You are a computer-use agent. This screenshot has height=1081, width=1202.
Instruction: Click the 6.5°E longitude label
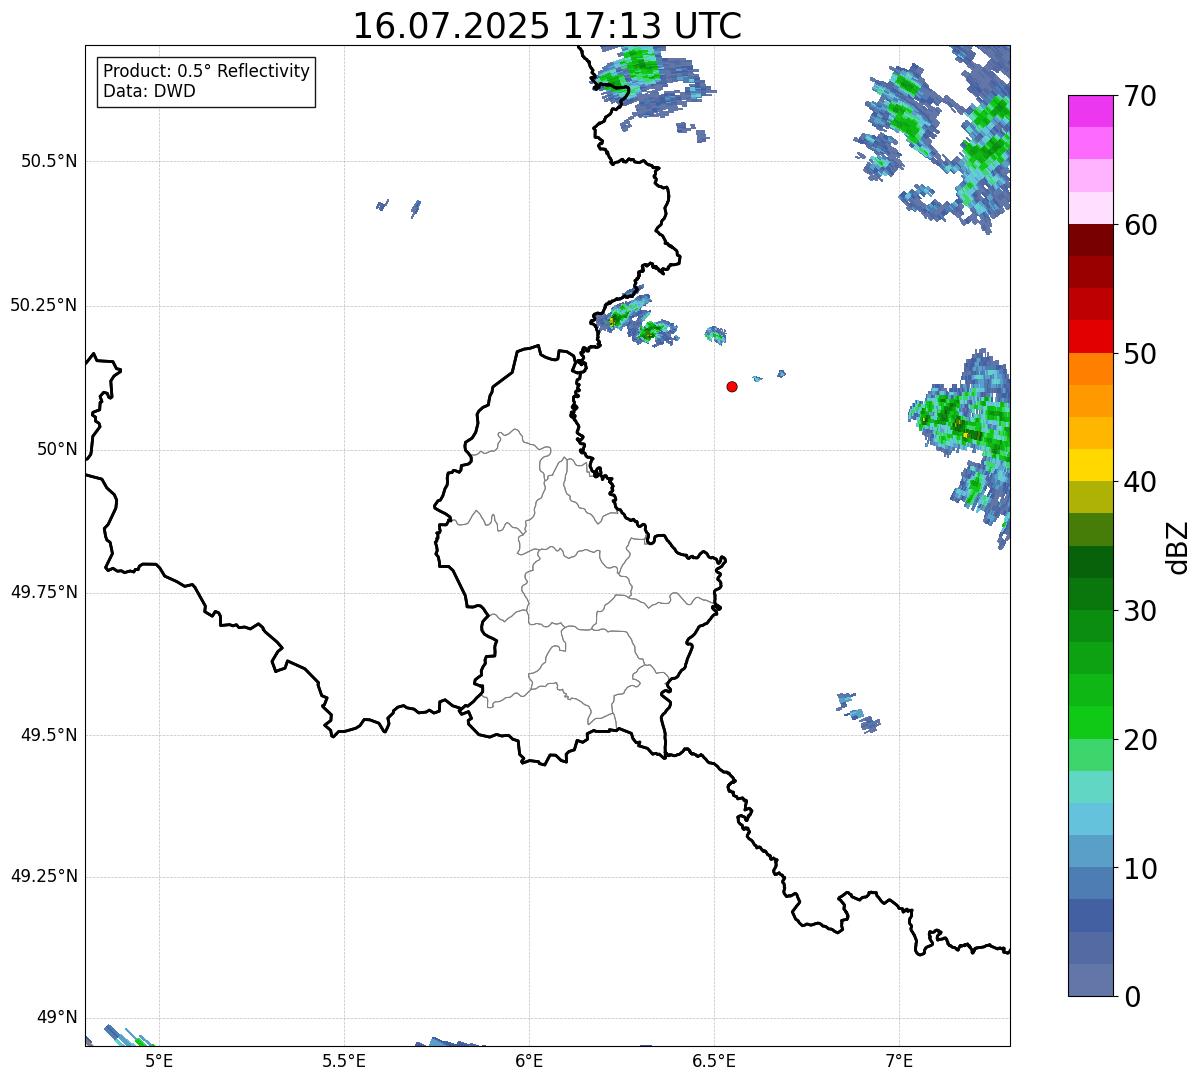(714, 1060)
